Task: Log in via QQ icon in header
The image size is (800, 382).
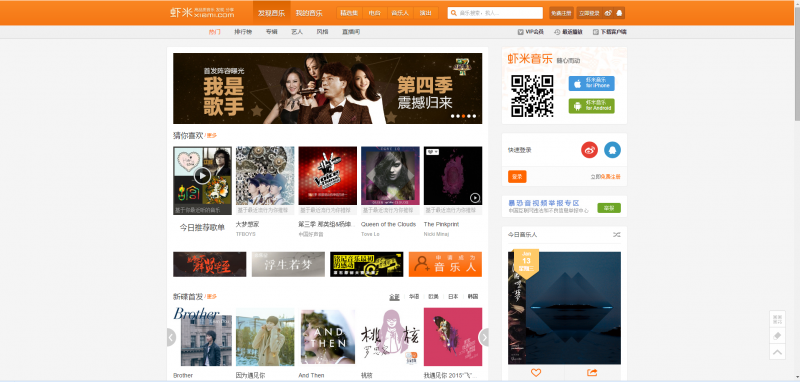Action: tap(619, 13)
